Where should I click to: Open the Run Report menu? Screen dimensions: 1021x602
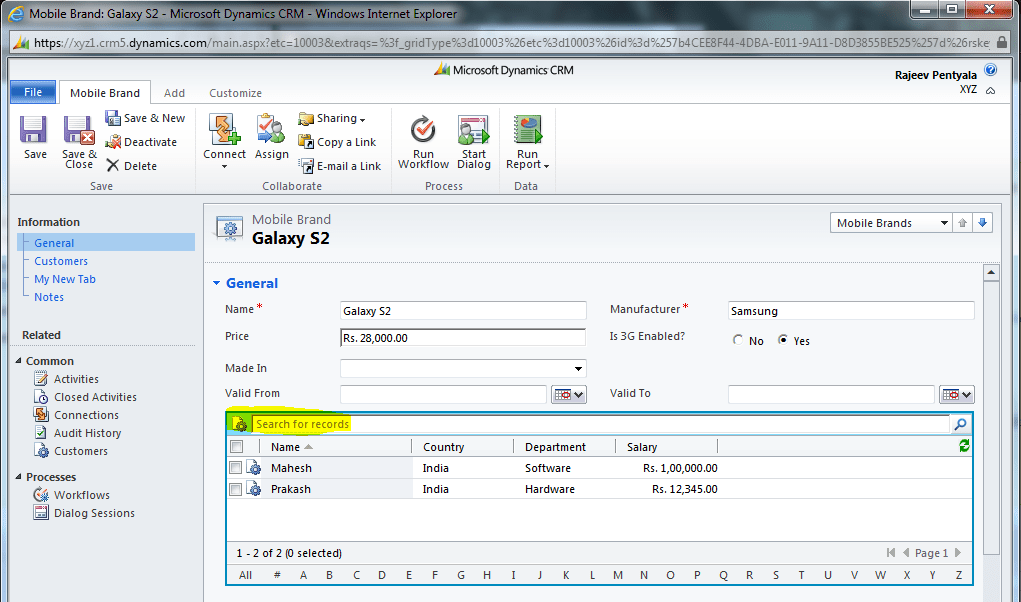pos(527,141)
